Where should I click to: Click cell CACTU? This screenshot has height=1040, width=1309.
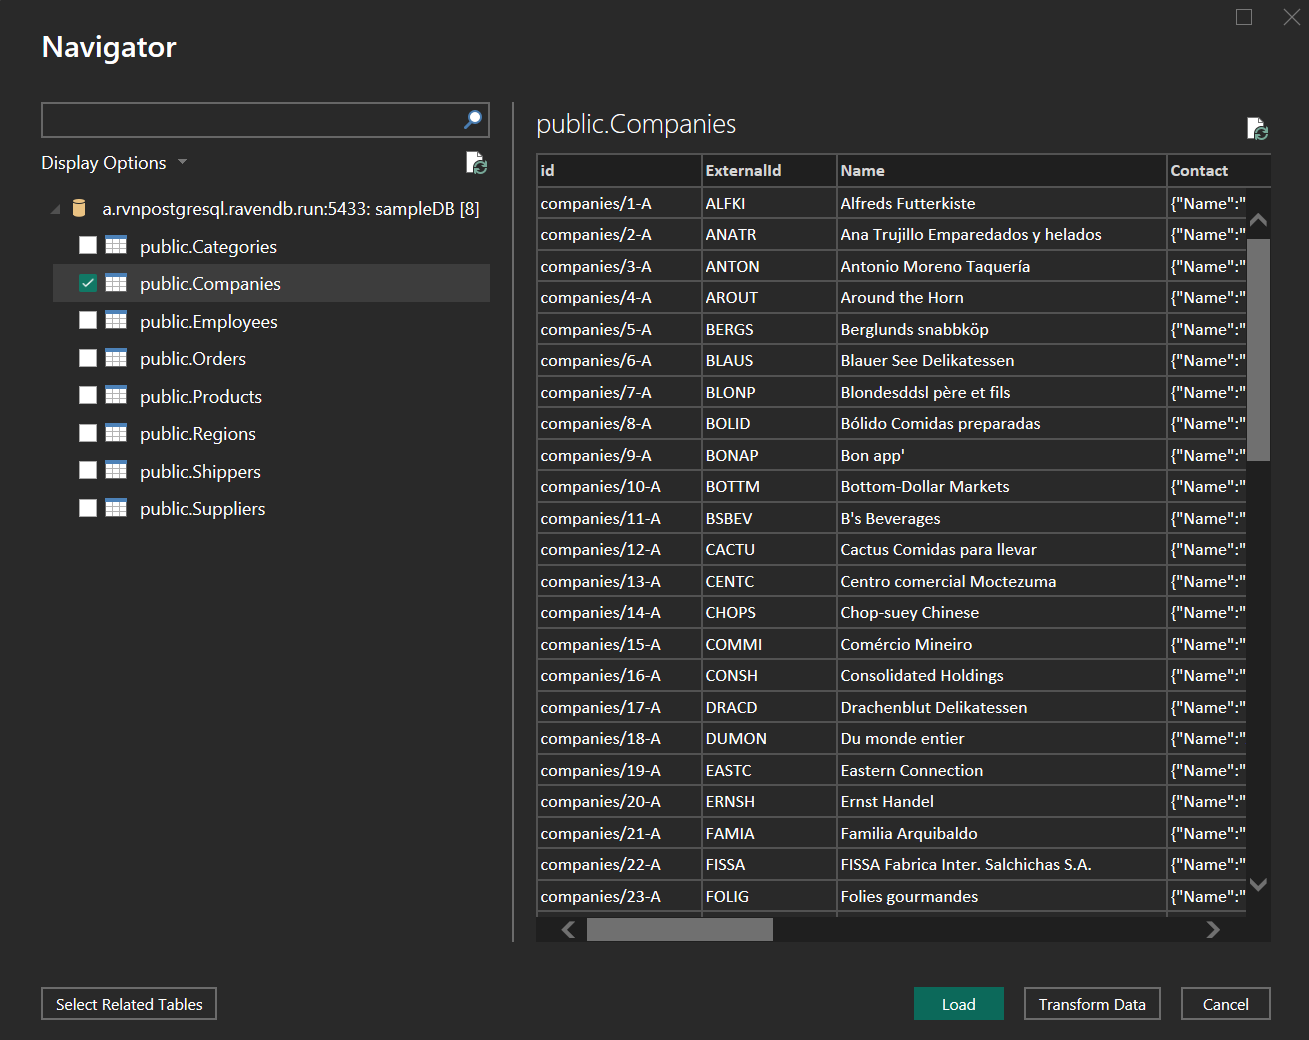(x=769, y=549)
